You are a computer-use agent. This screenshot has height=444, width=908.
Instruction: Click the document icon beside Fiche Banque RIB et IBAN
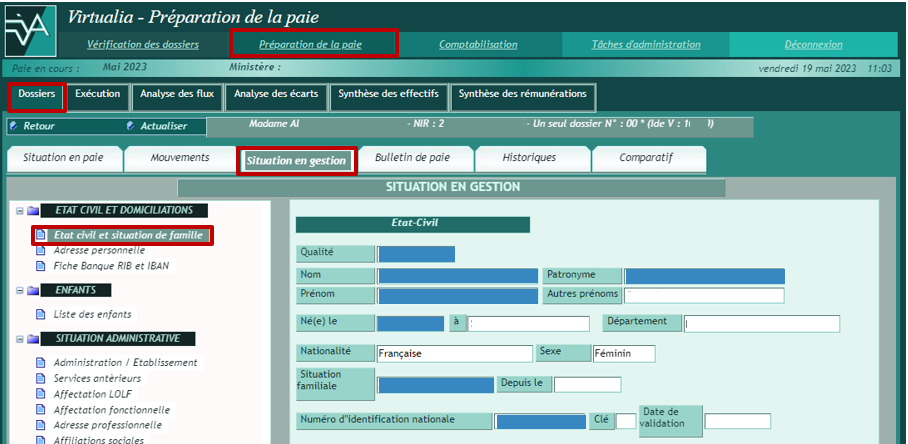click(41, 266)
